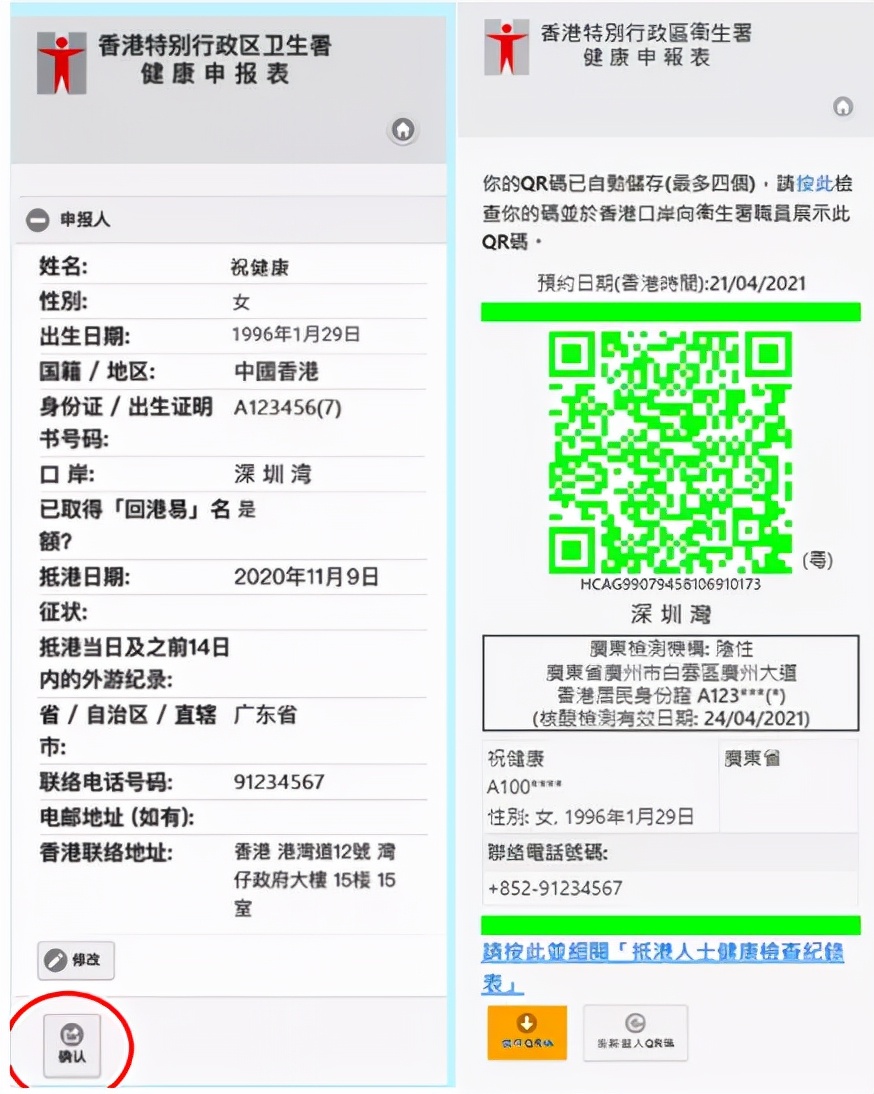Select the 香港居民身份證 A123***(*) line
Viewport: 874px width, 1094px height.
[x=671, y=696]
